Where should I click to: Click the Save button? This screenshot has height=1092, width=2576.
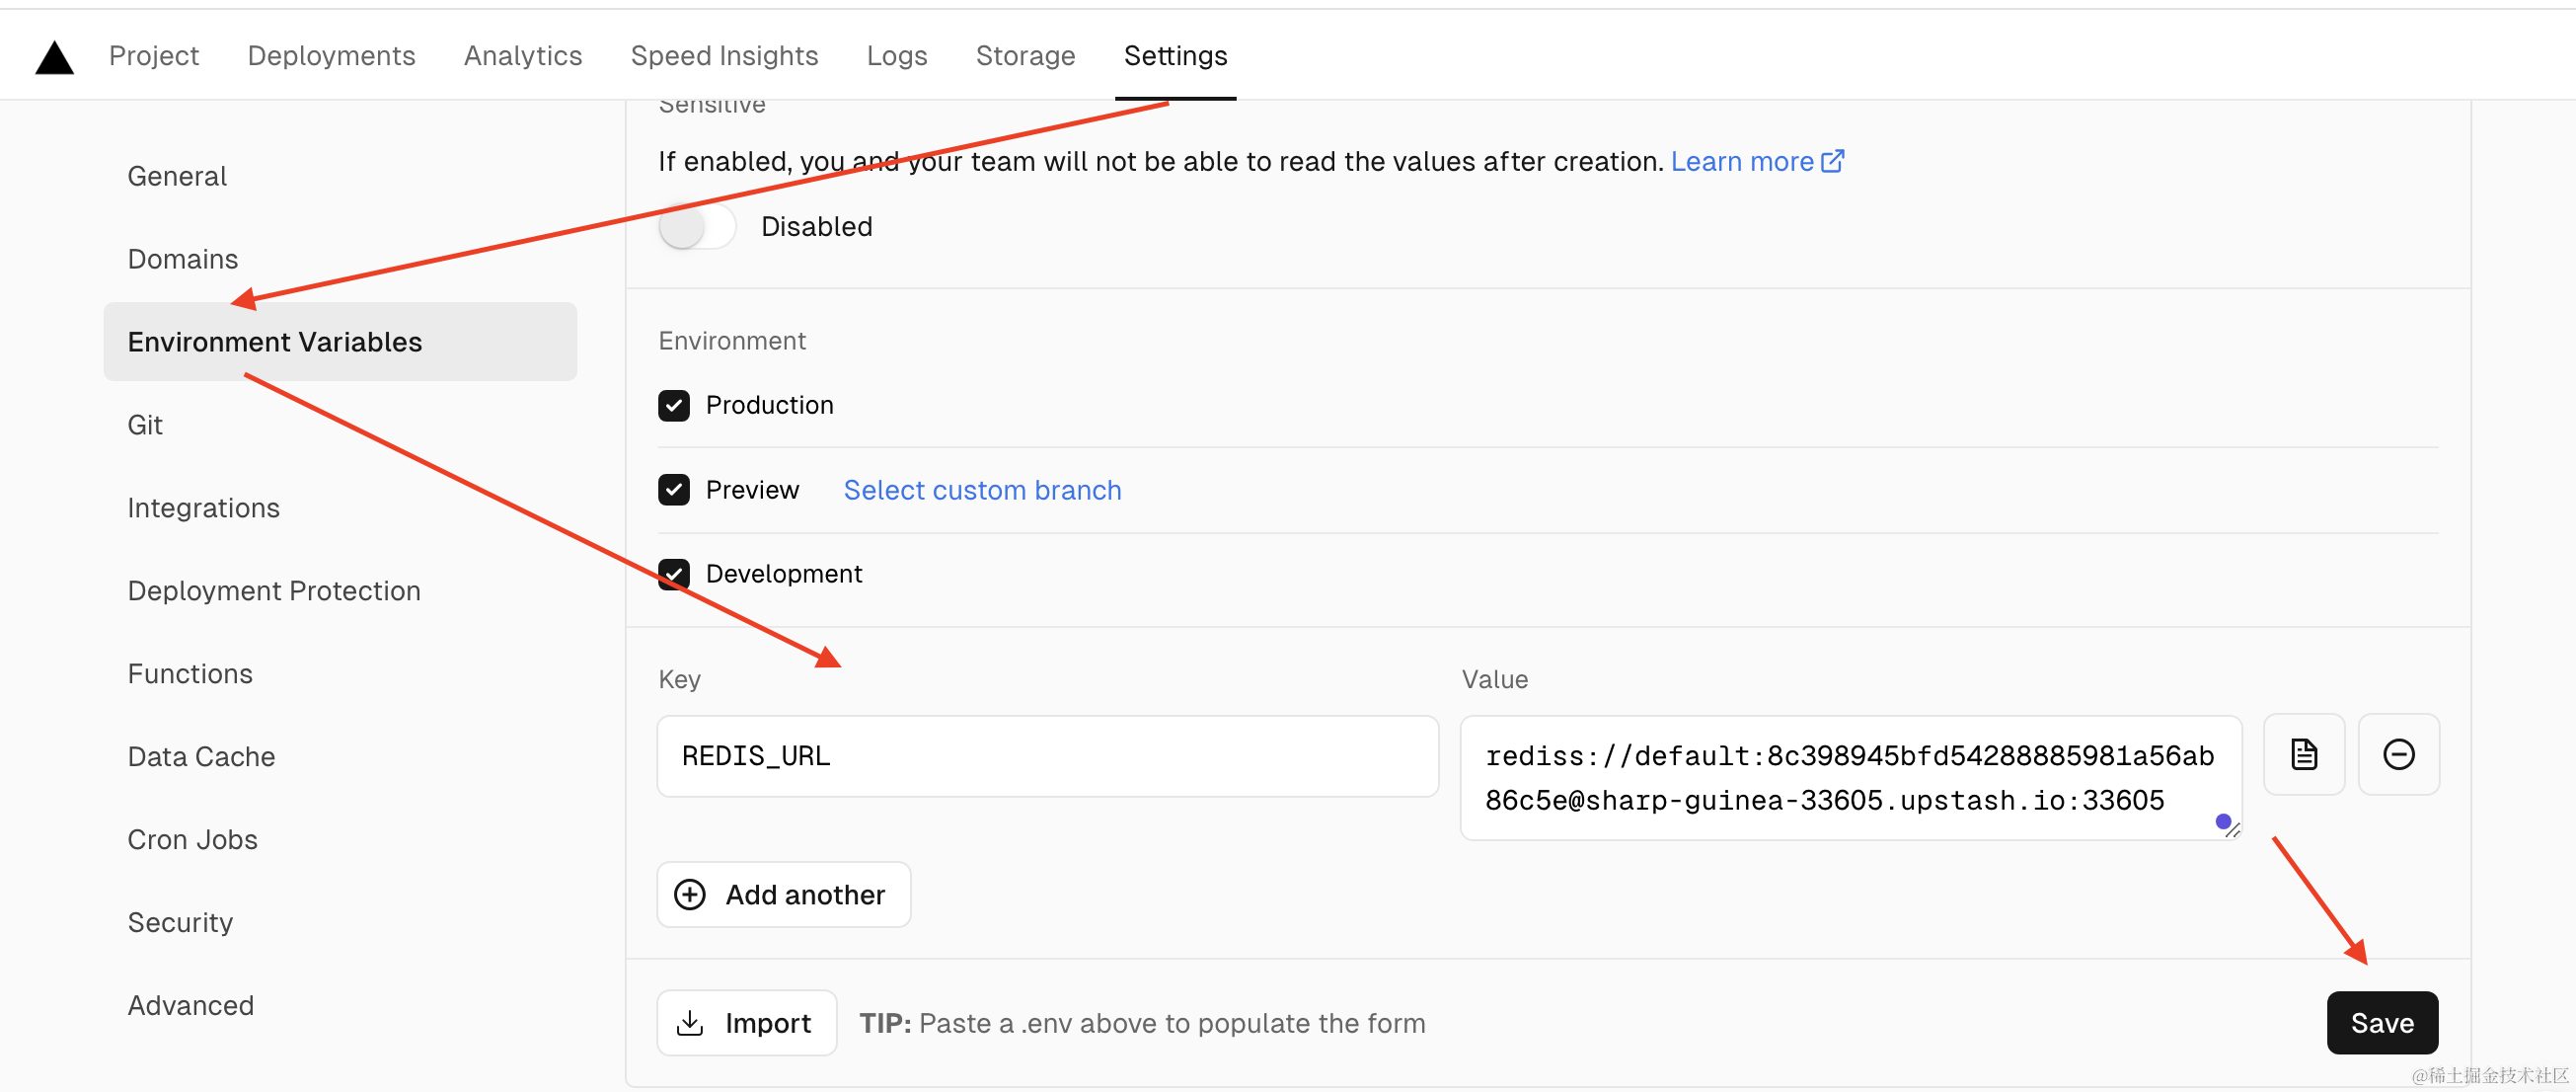point(2381,1022)
